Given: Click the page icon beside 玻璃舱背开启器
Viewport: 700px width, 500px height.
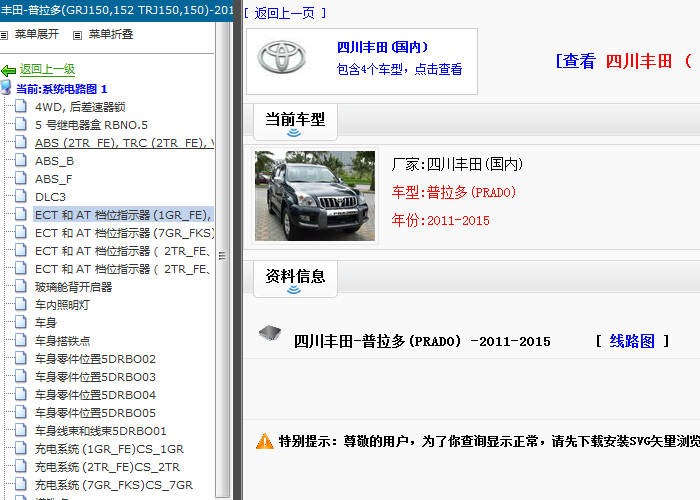Looking at the screenshot, I should pos(21,287).
